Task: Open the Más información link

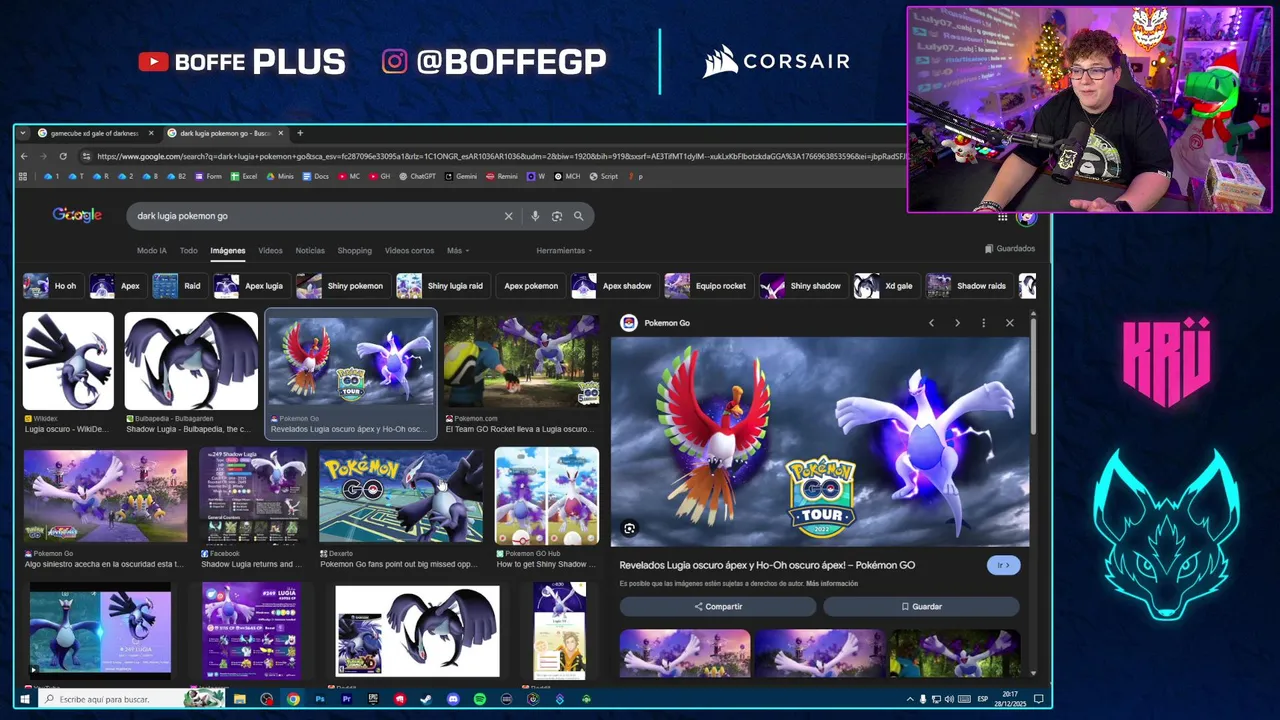Action: tap(832, 583)
